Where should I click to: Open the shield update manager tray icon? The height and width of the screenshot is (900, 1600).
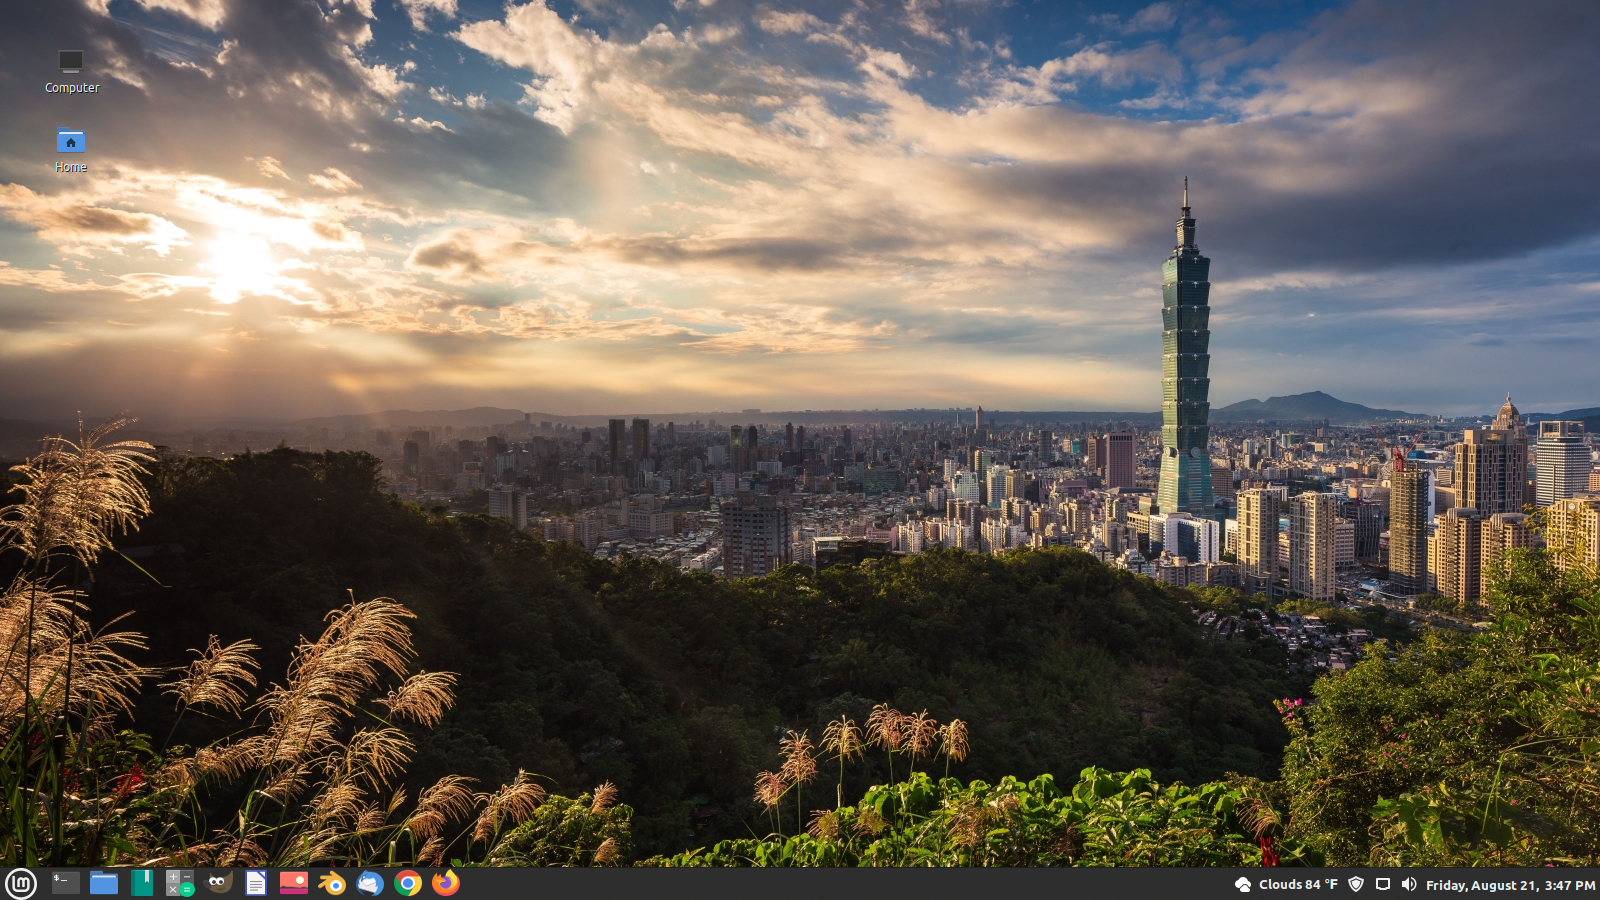click(x=1356, y=884)
